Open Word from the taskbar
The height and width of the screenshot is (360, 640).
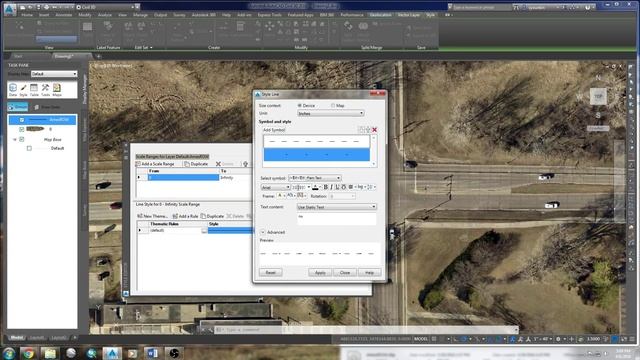tap(153, 353)
